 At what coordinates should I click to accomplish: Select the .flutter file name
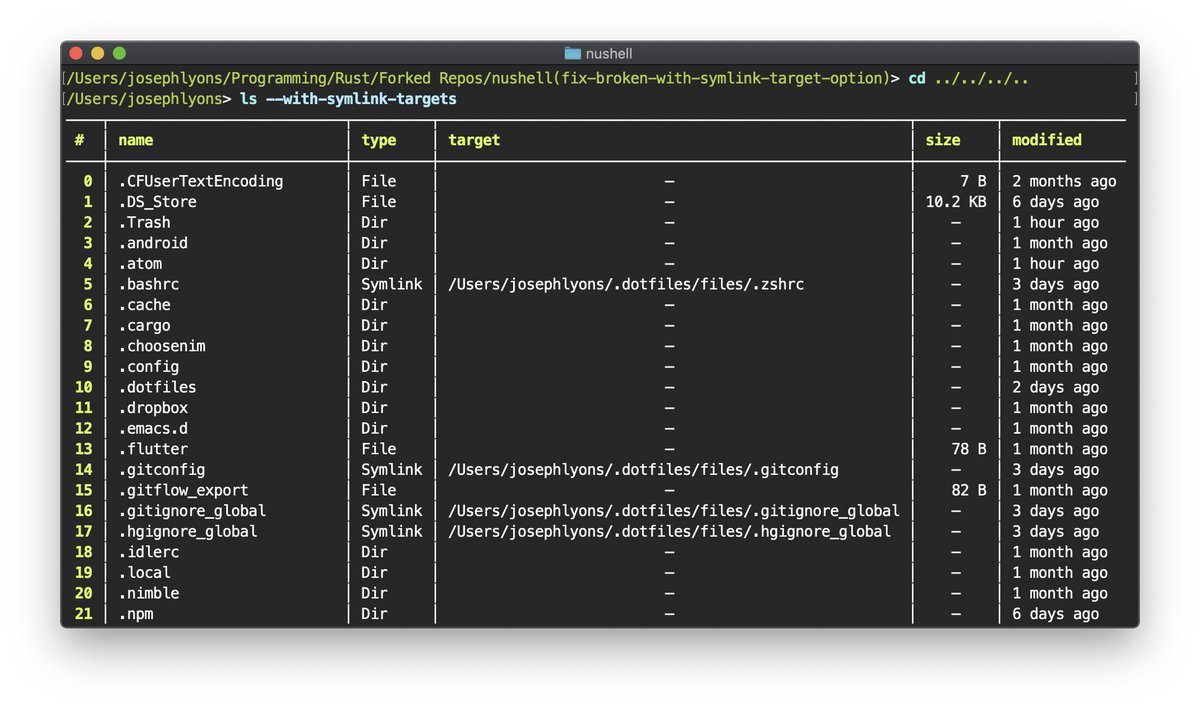click(x=153, y=449)
